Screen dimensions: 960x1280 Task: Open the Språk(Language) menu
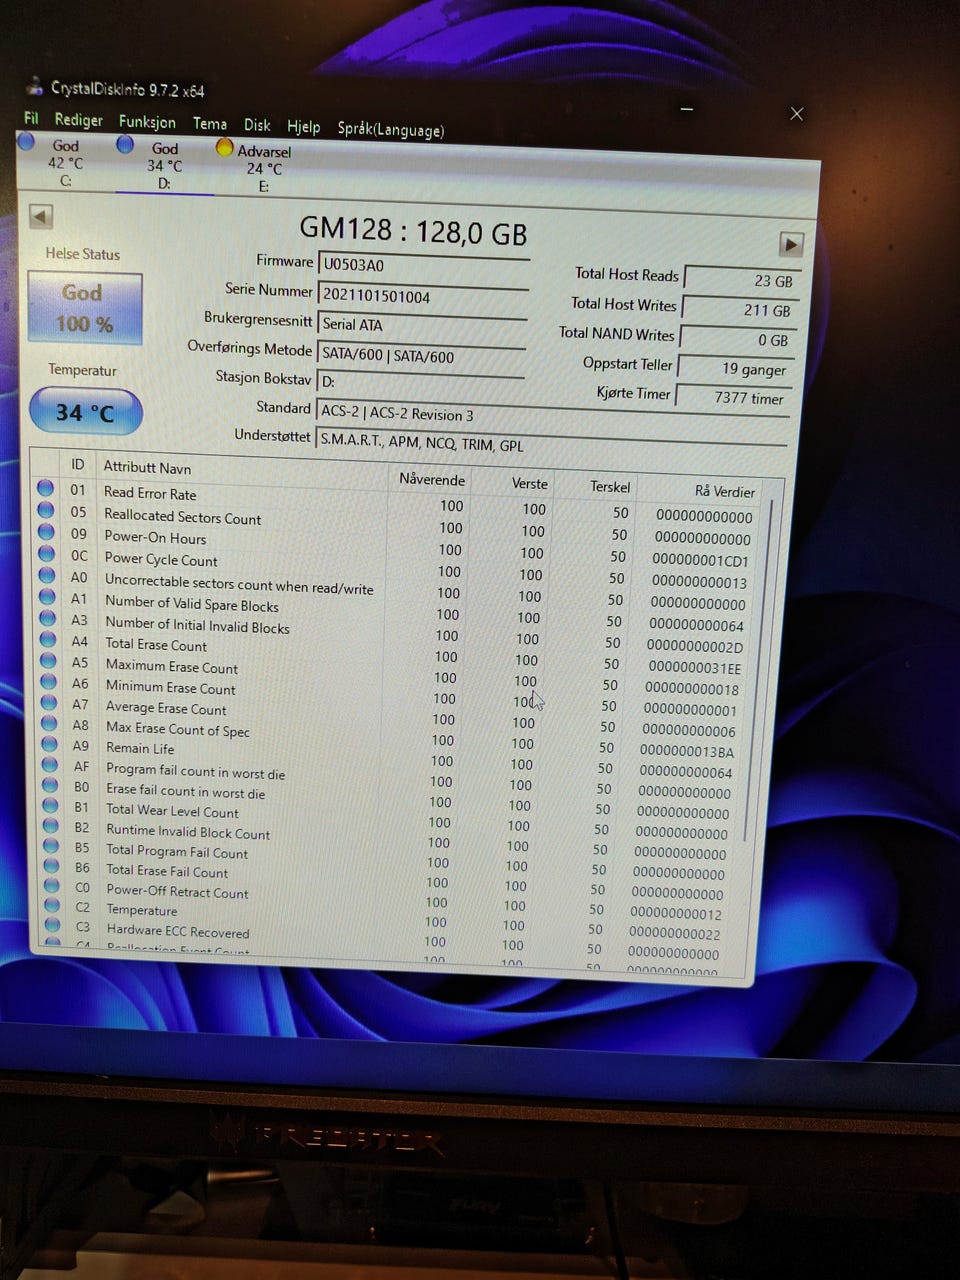click(391, 129)
